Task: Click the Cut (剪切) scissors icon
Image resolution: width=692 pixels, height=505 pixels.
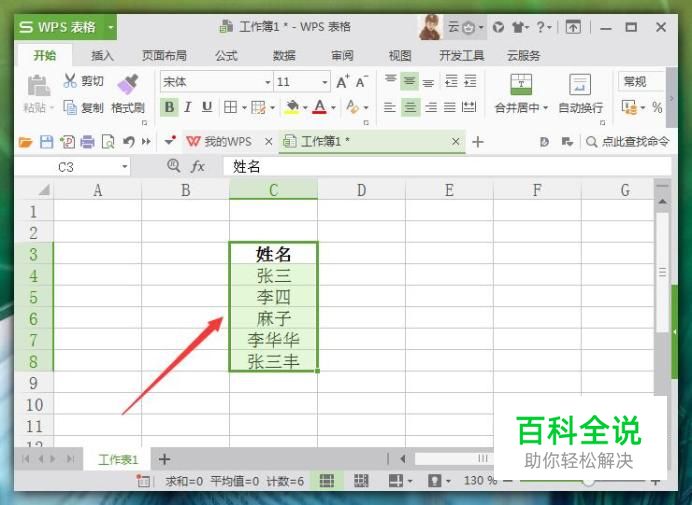Action: [70, 81]
